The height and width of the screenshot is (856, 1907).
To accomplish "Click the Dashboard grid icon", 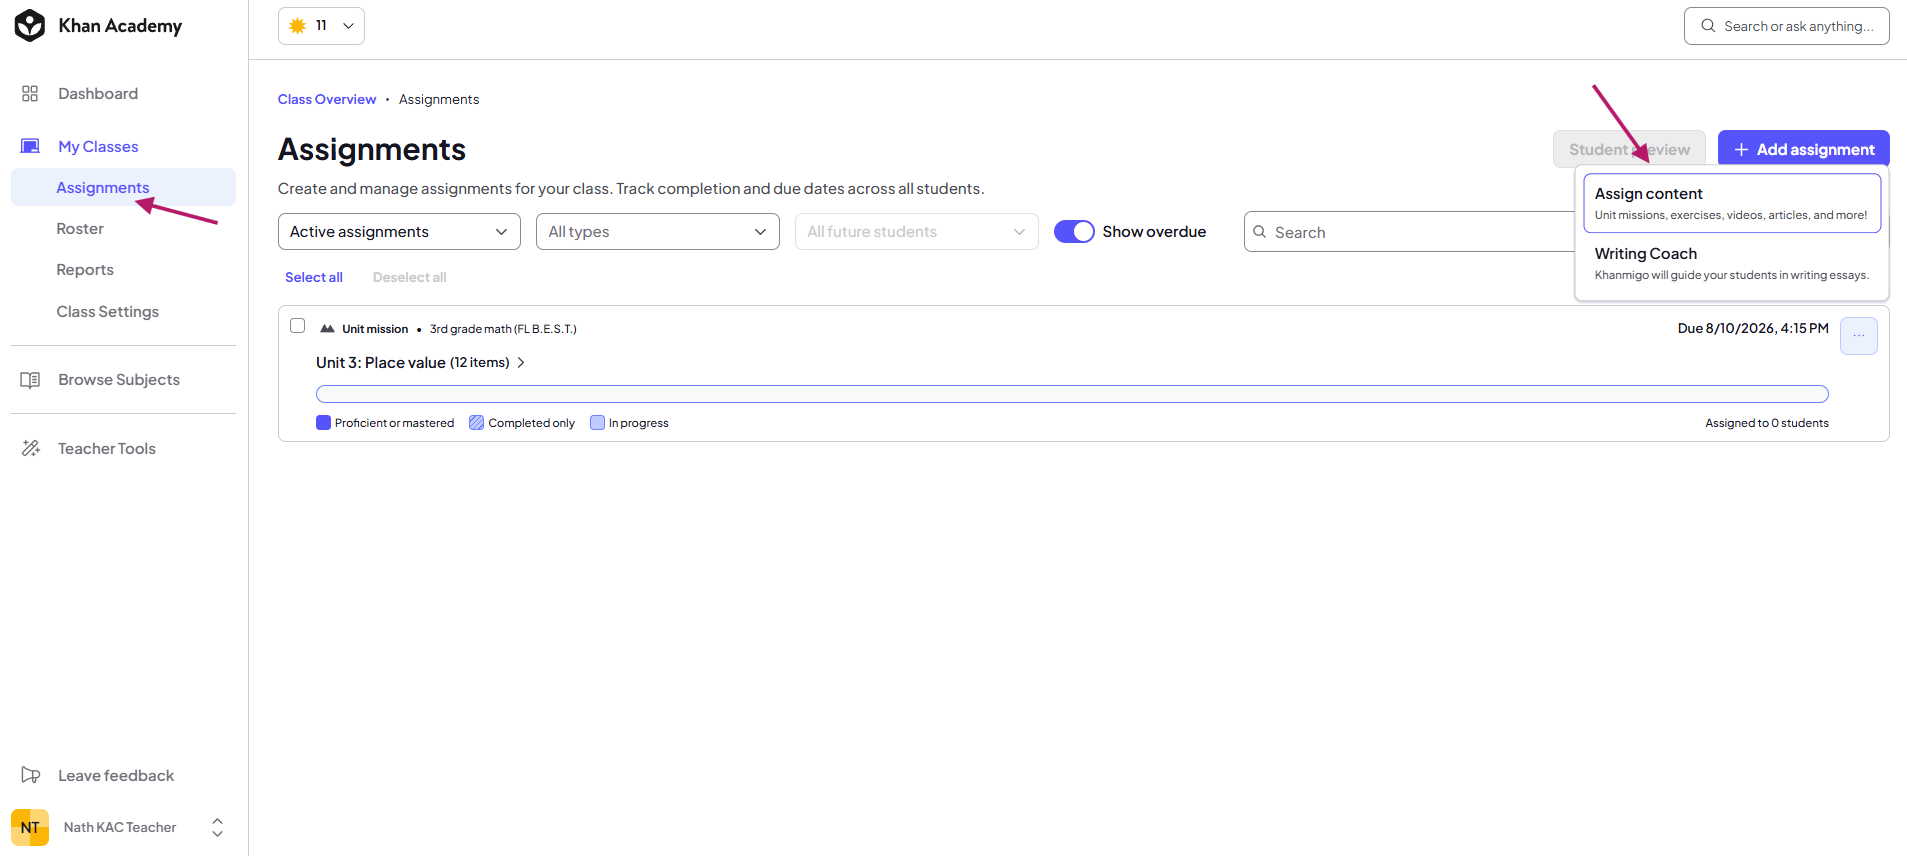I will point(30,93).
